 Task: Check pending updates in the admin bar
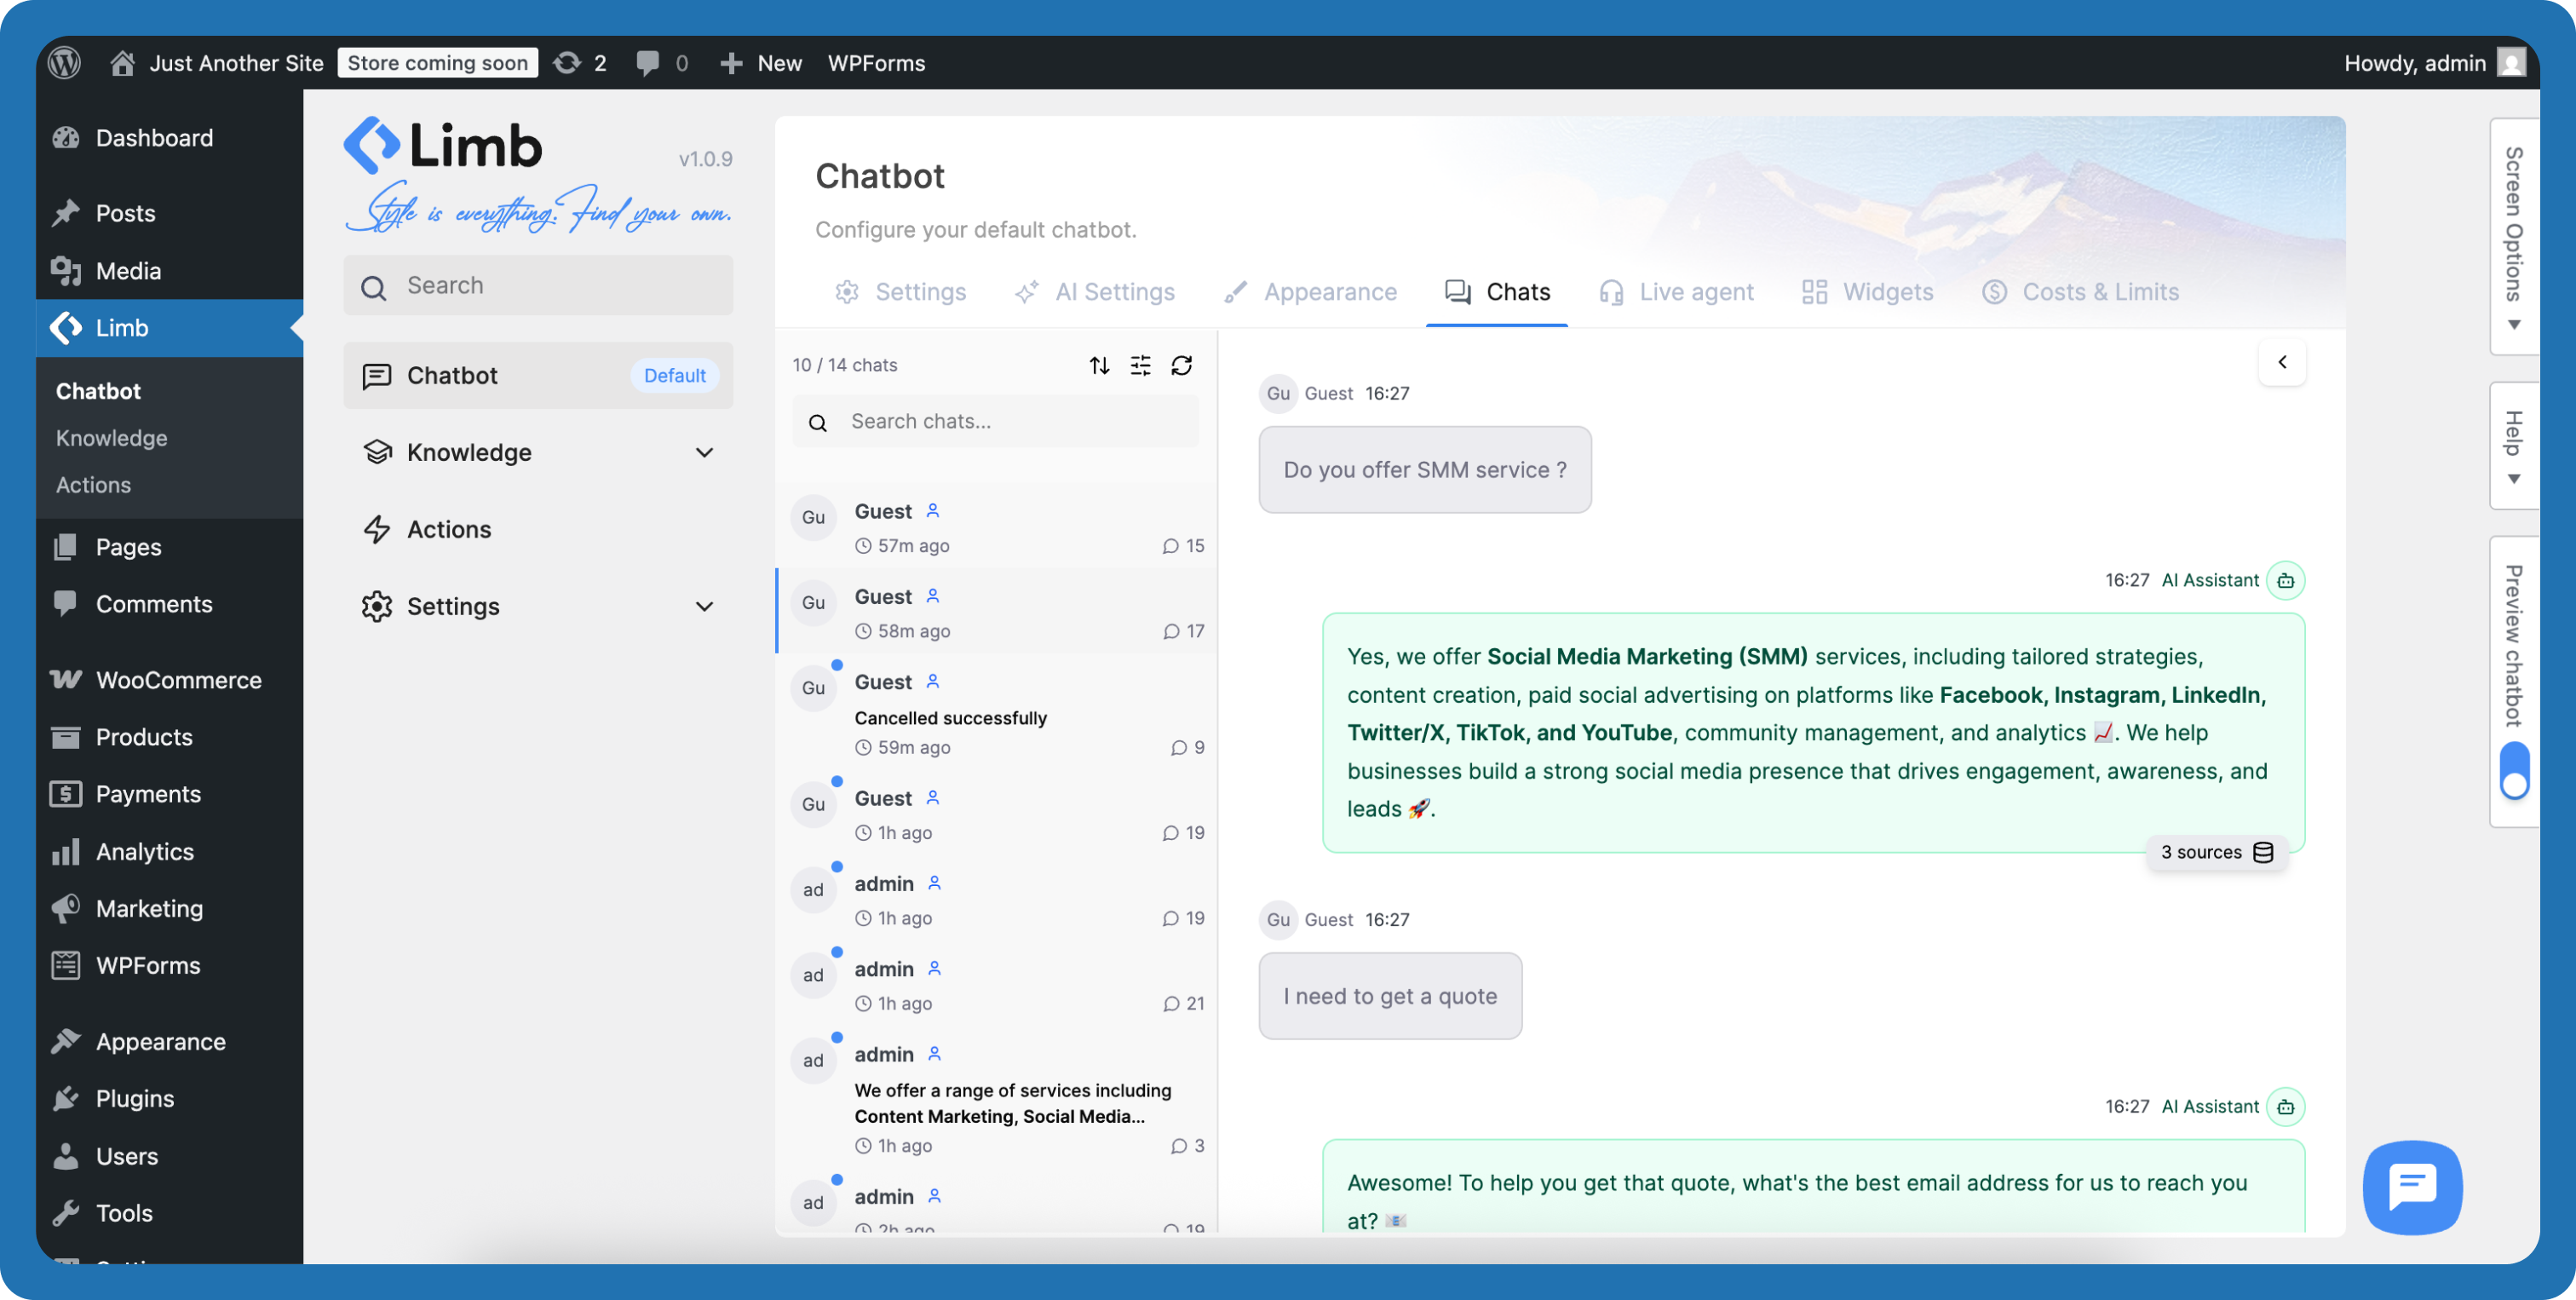[580, 62]
